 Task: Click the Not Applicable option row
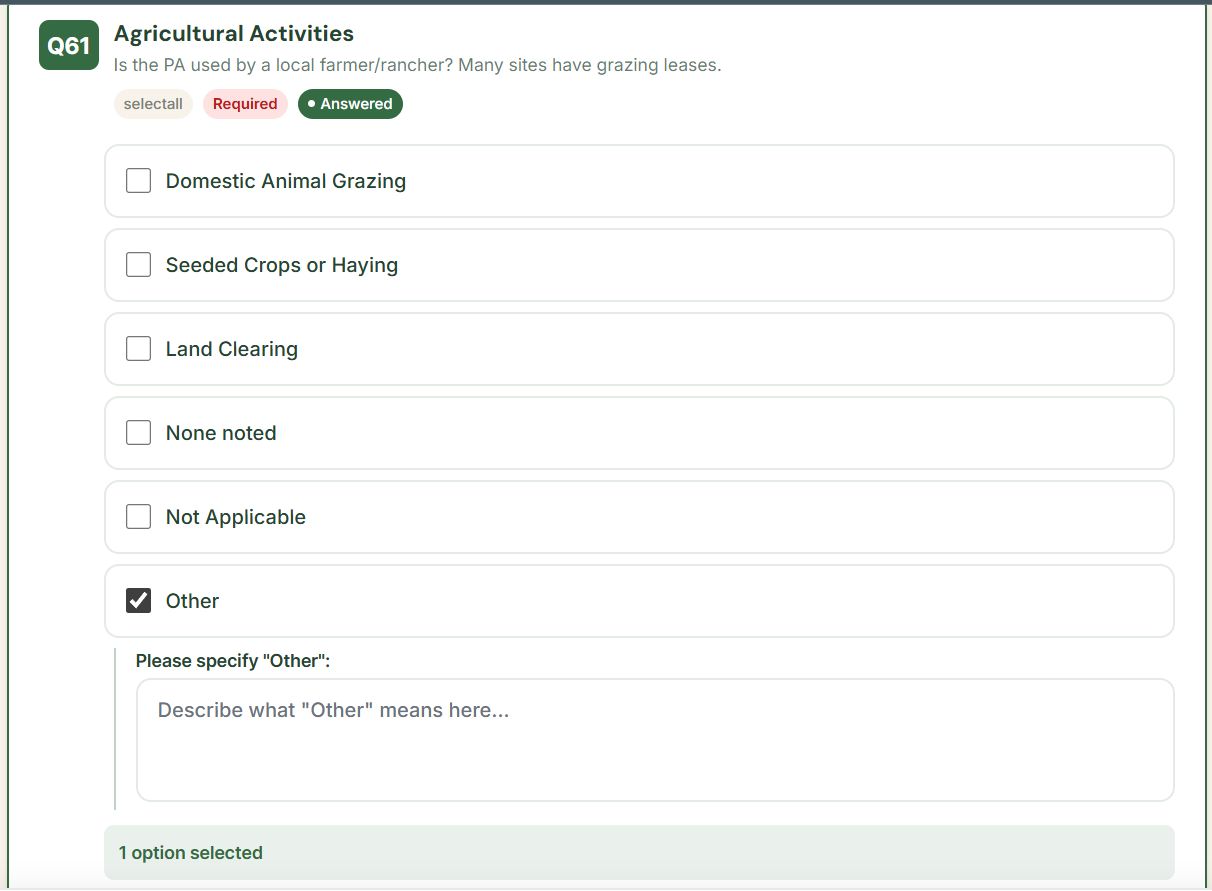click(639, 516)
